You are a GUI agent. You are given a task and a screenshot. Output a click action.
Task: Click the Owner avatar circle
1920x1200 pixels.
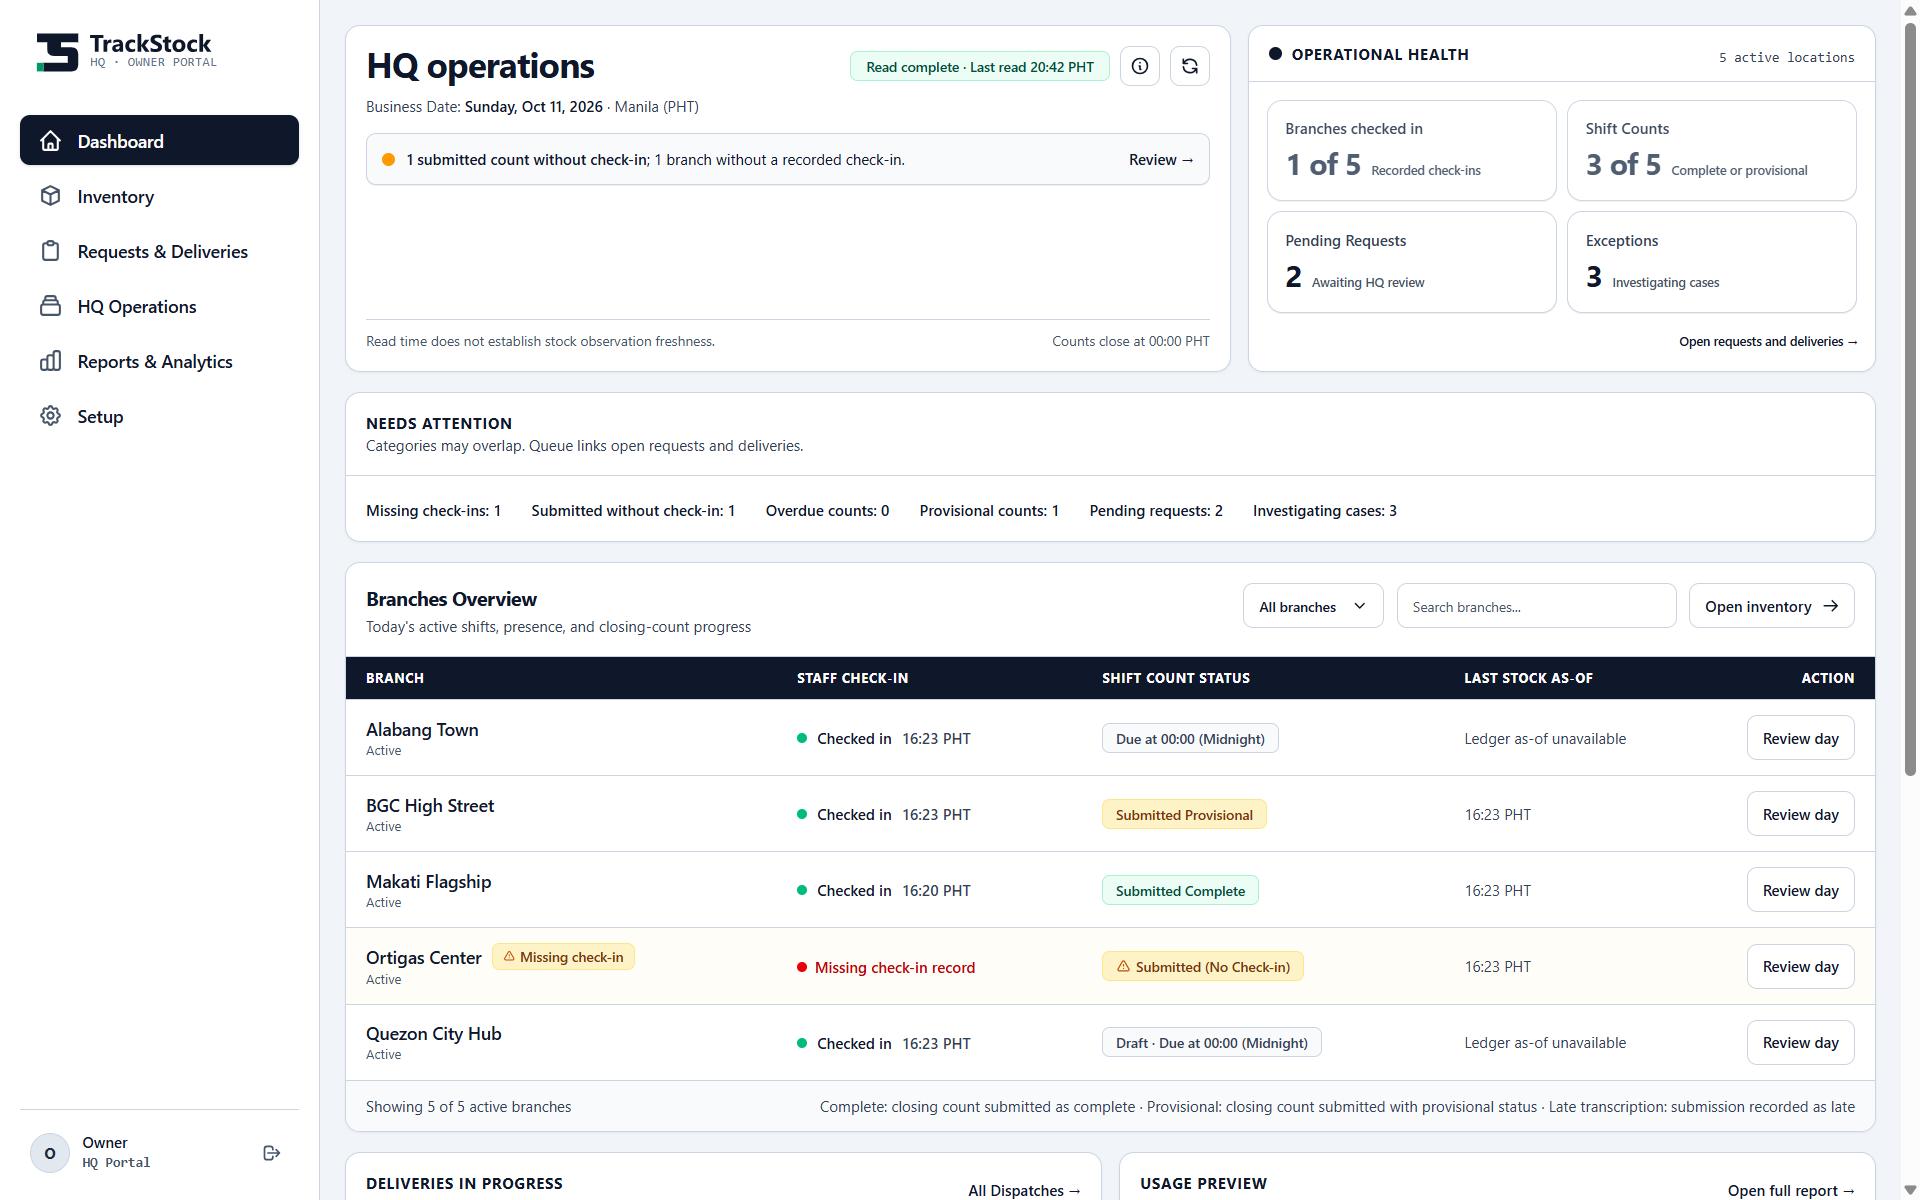(50, 1153)
